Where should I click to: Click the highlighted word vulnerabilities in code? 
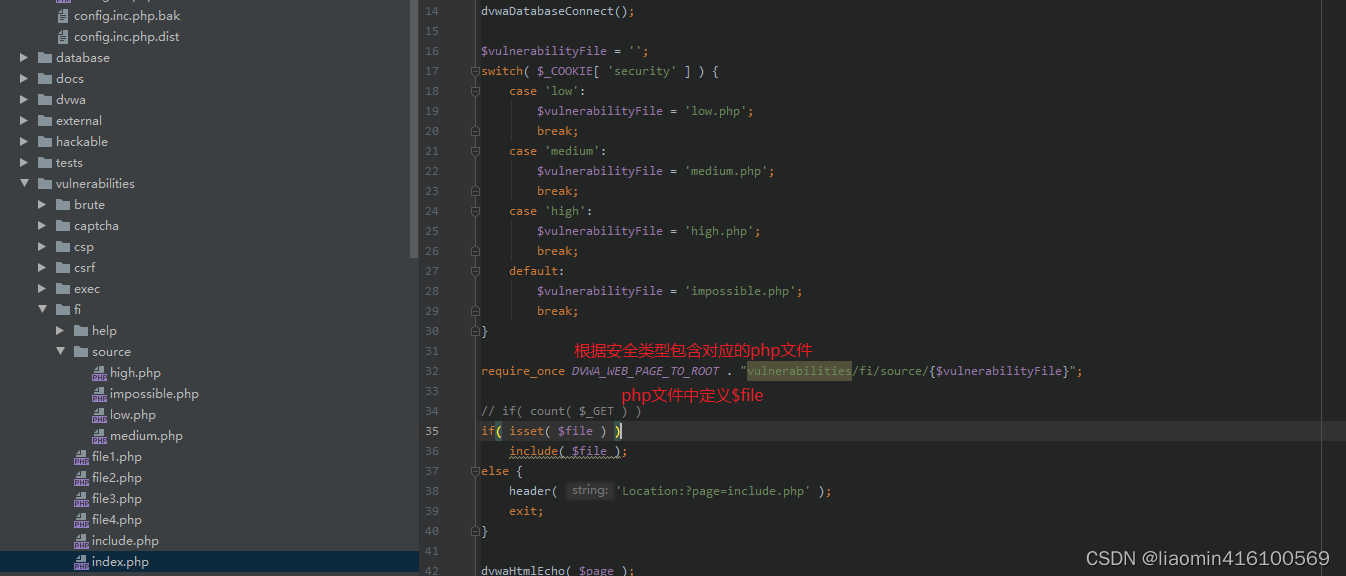coord(799,371)
